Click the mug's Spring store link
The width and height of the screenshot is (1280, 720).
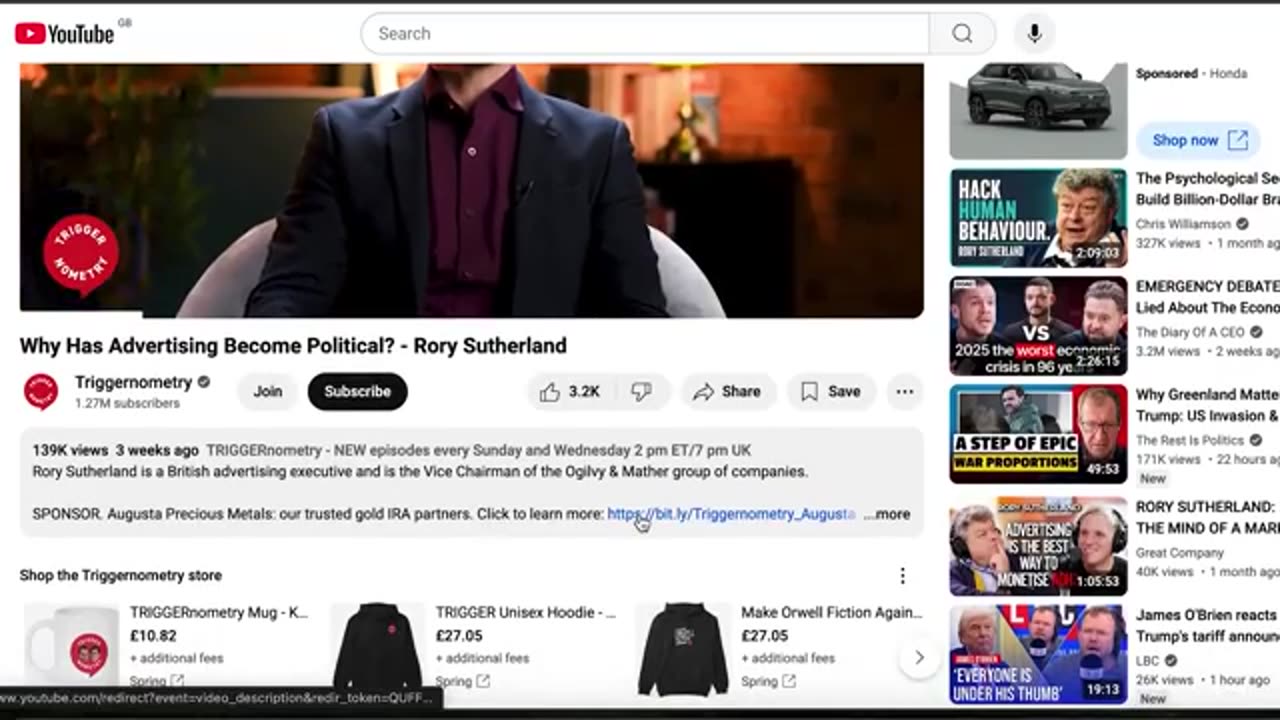(x=157, y=681)
